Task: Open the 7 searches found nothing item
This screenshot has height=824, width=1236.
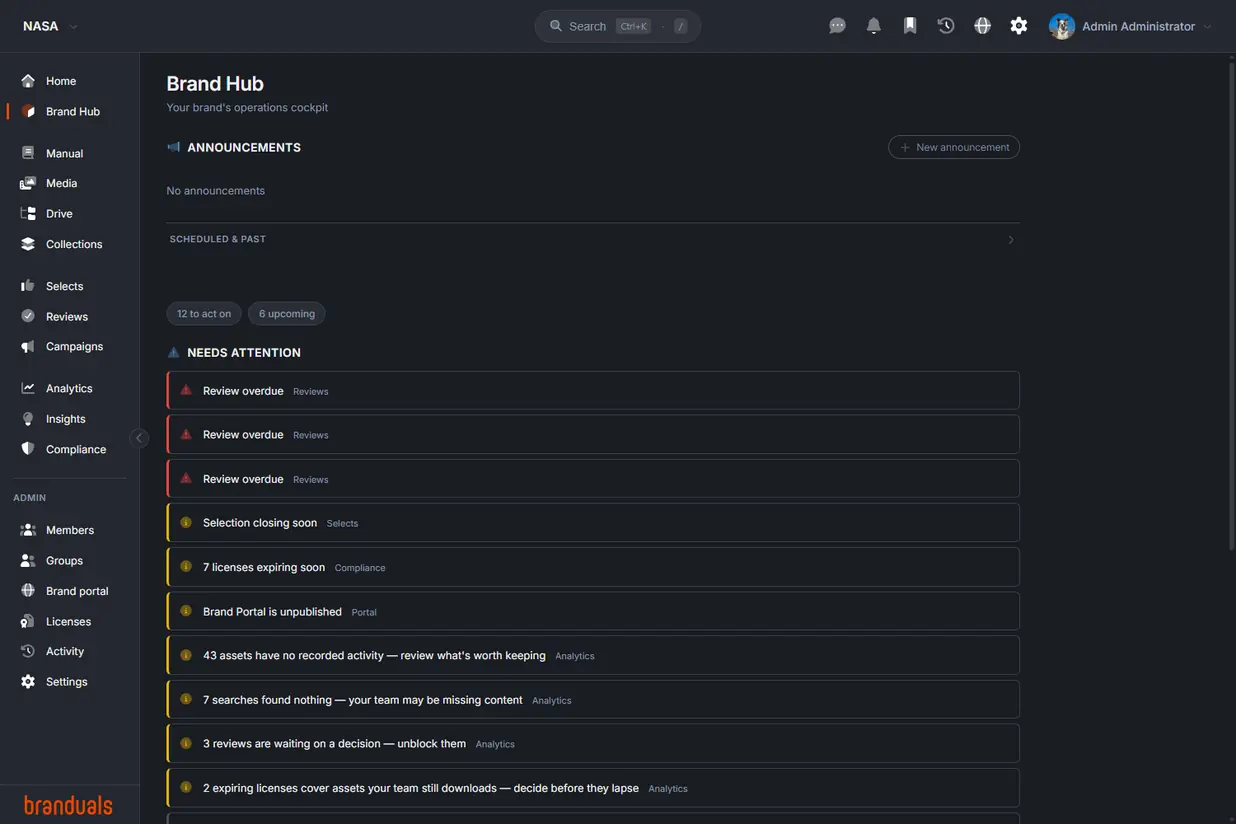Action: tap(593, 700)
